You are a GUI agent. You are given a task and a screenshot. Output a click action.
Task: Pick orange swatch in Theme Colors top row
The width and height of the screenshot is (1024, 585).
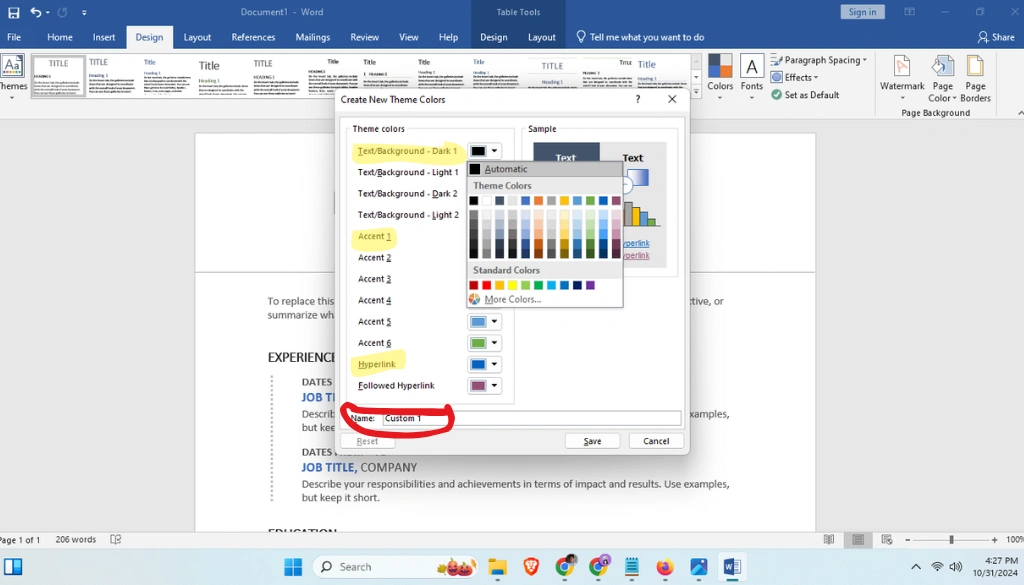[x=538, y=200]
